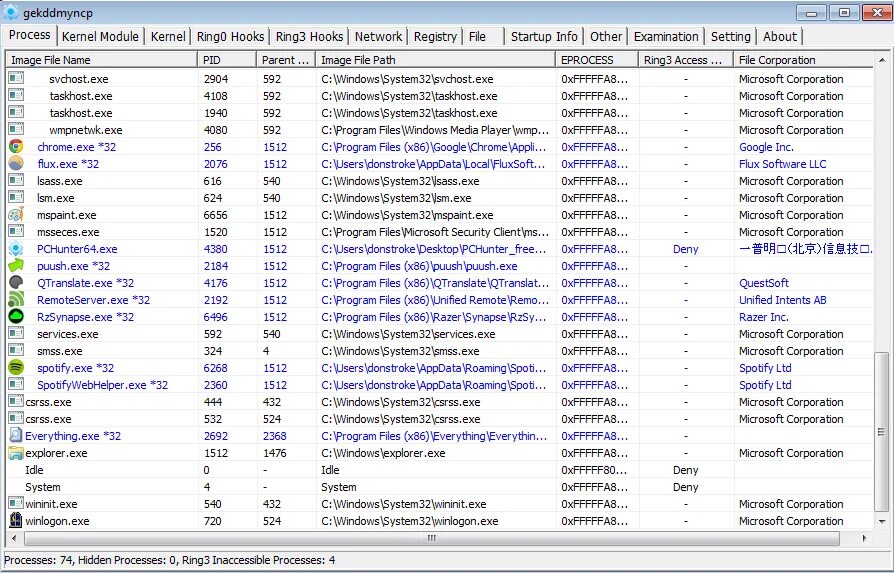Switch to the Examination tab
This screenshot has height=573, width=894.
pyautogui.click(x=666, y=36)
